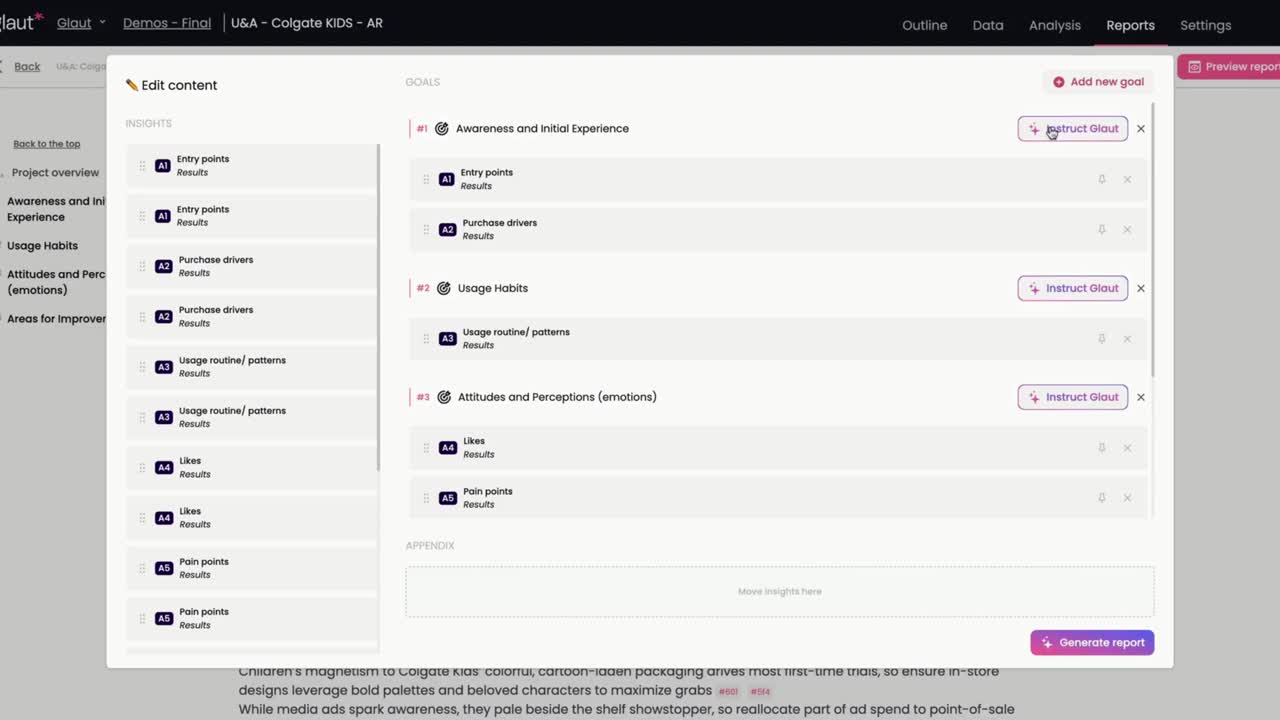Viewport: 1280px width, 720px height.
Task: Click the Generate report button
Action: pyautogui.click(x=1092, y=642)
